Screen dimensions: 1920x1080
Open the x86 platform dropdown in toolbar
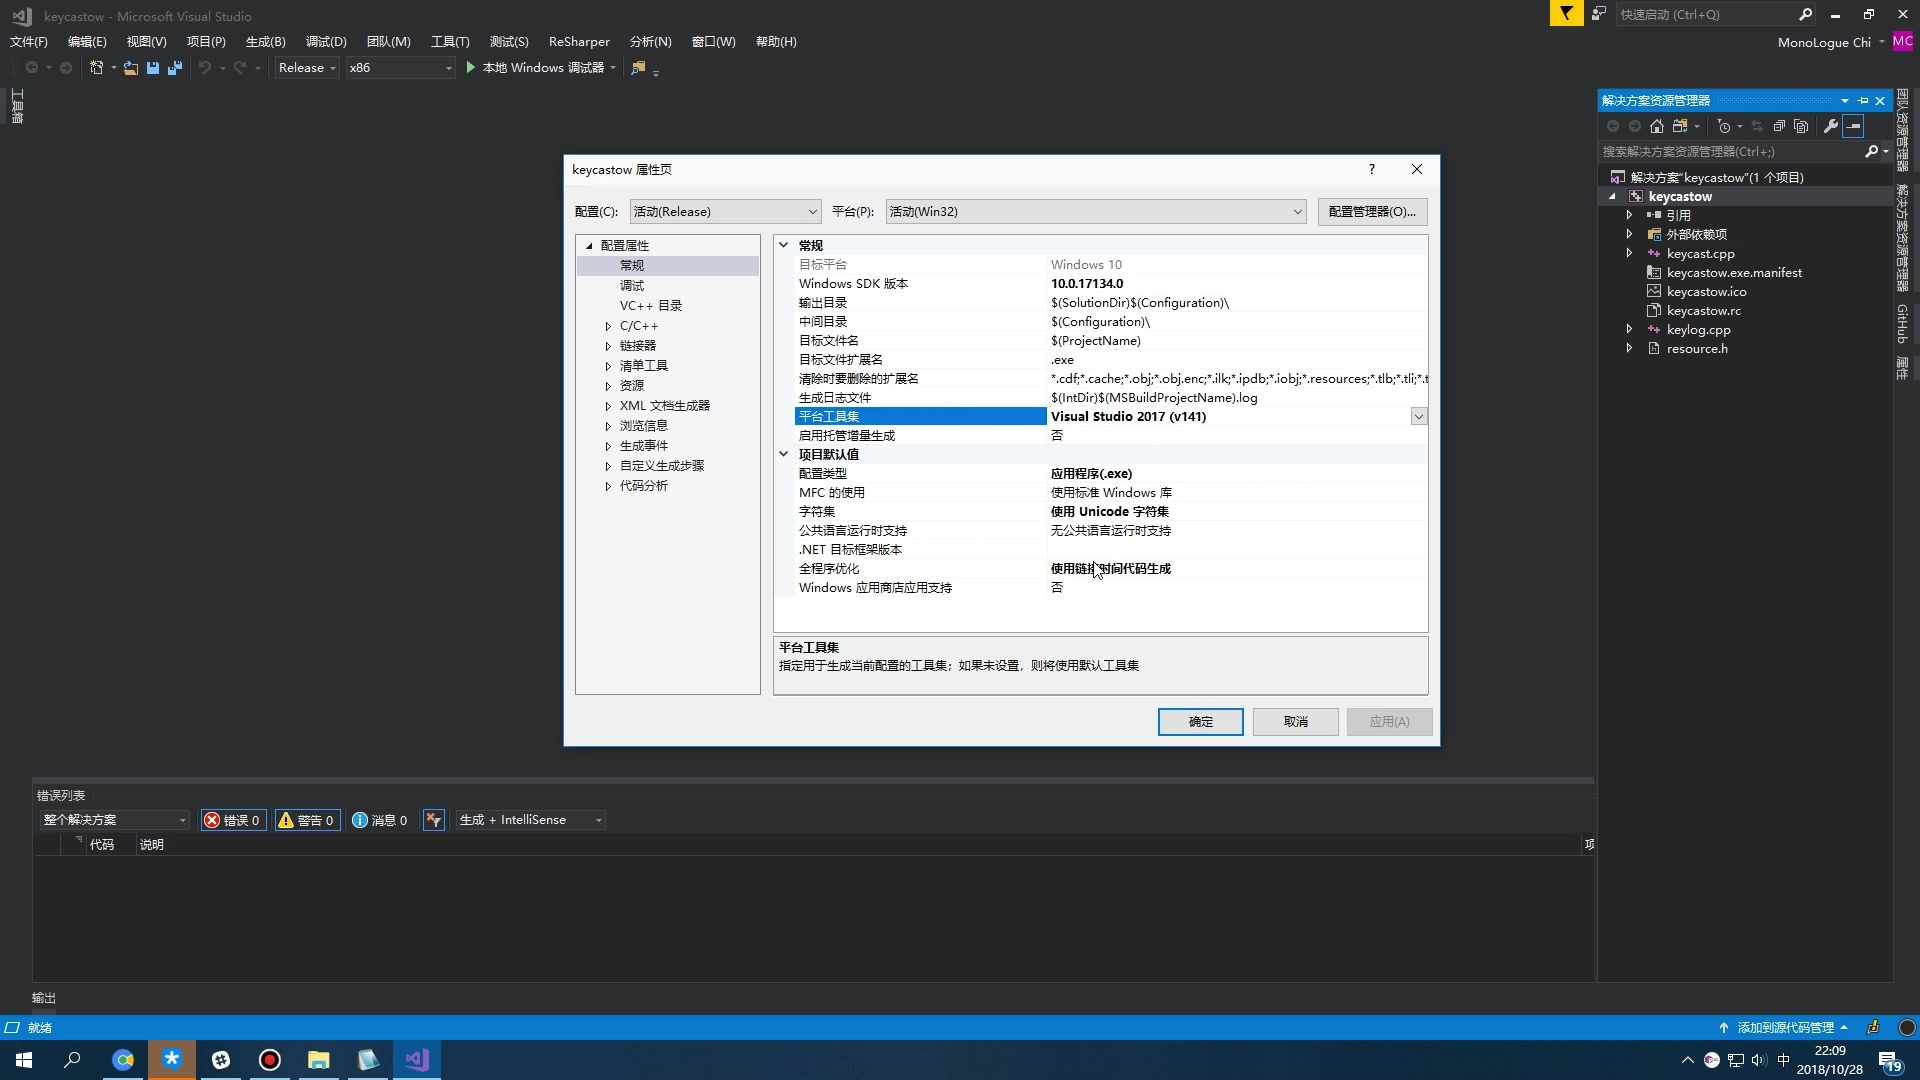(400, 68)
